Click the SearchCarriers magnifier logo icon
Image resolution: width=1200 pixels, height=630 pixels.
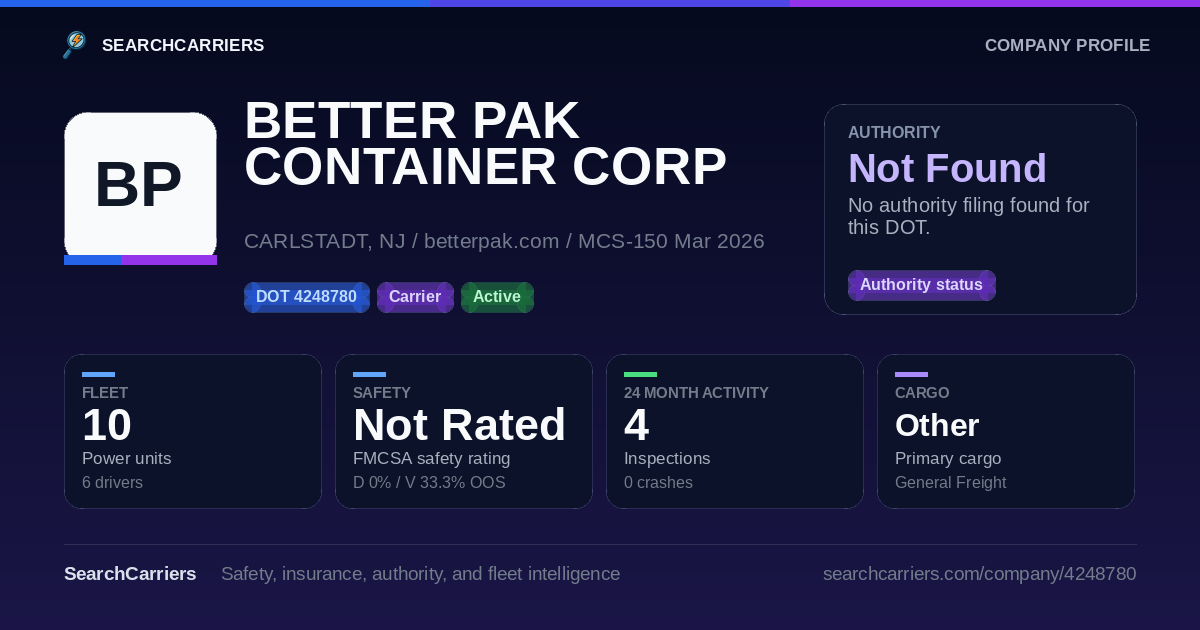pos(75,45)
